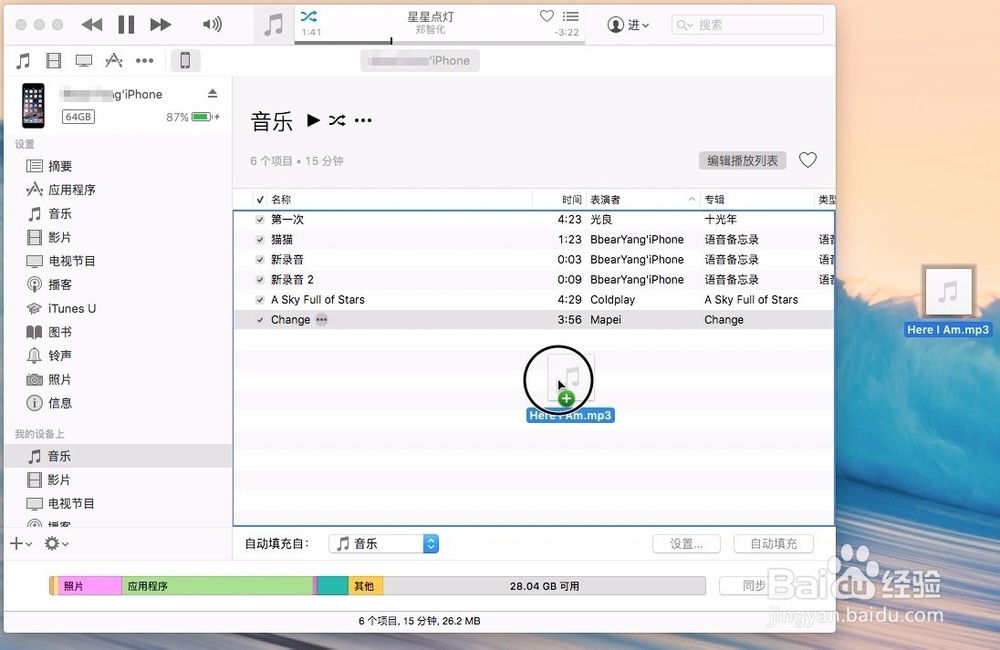Open the gear actions menu

[x=56, y=543]
